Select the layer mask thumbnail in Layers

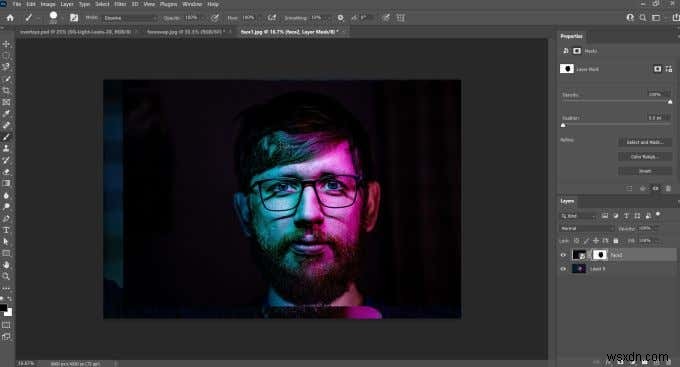[x=600, y=255]
